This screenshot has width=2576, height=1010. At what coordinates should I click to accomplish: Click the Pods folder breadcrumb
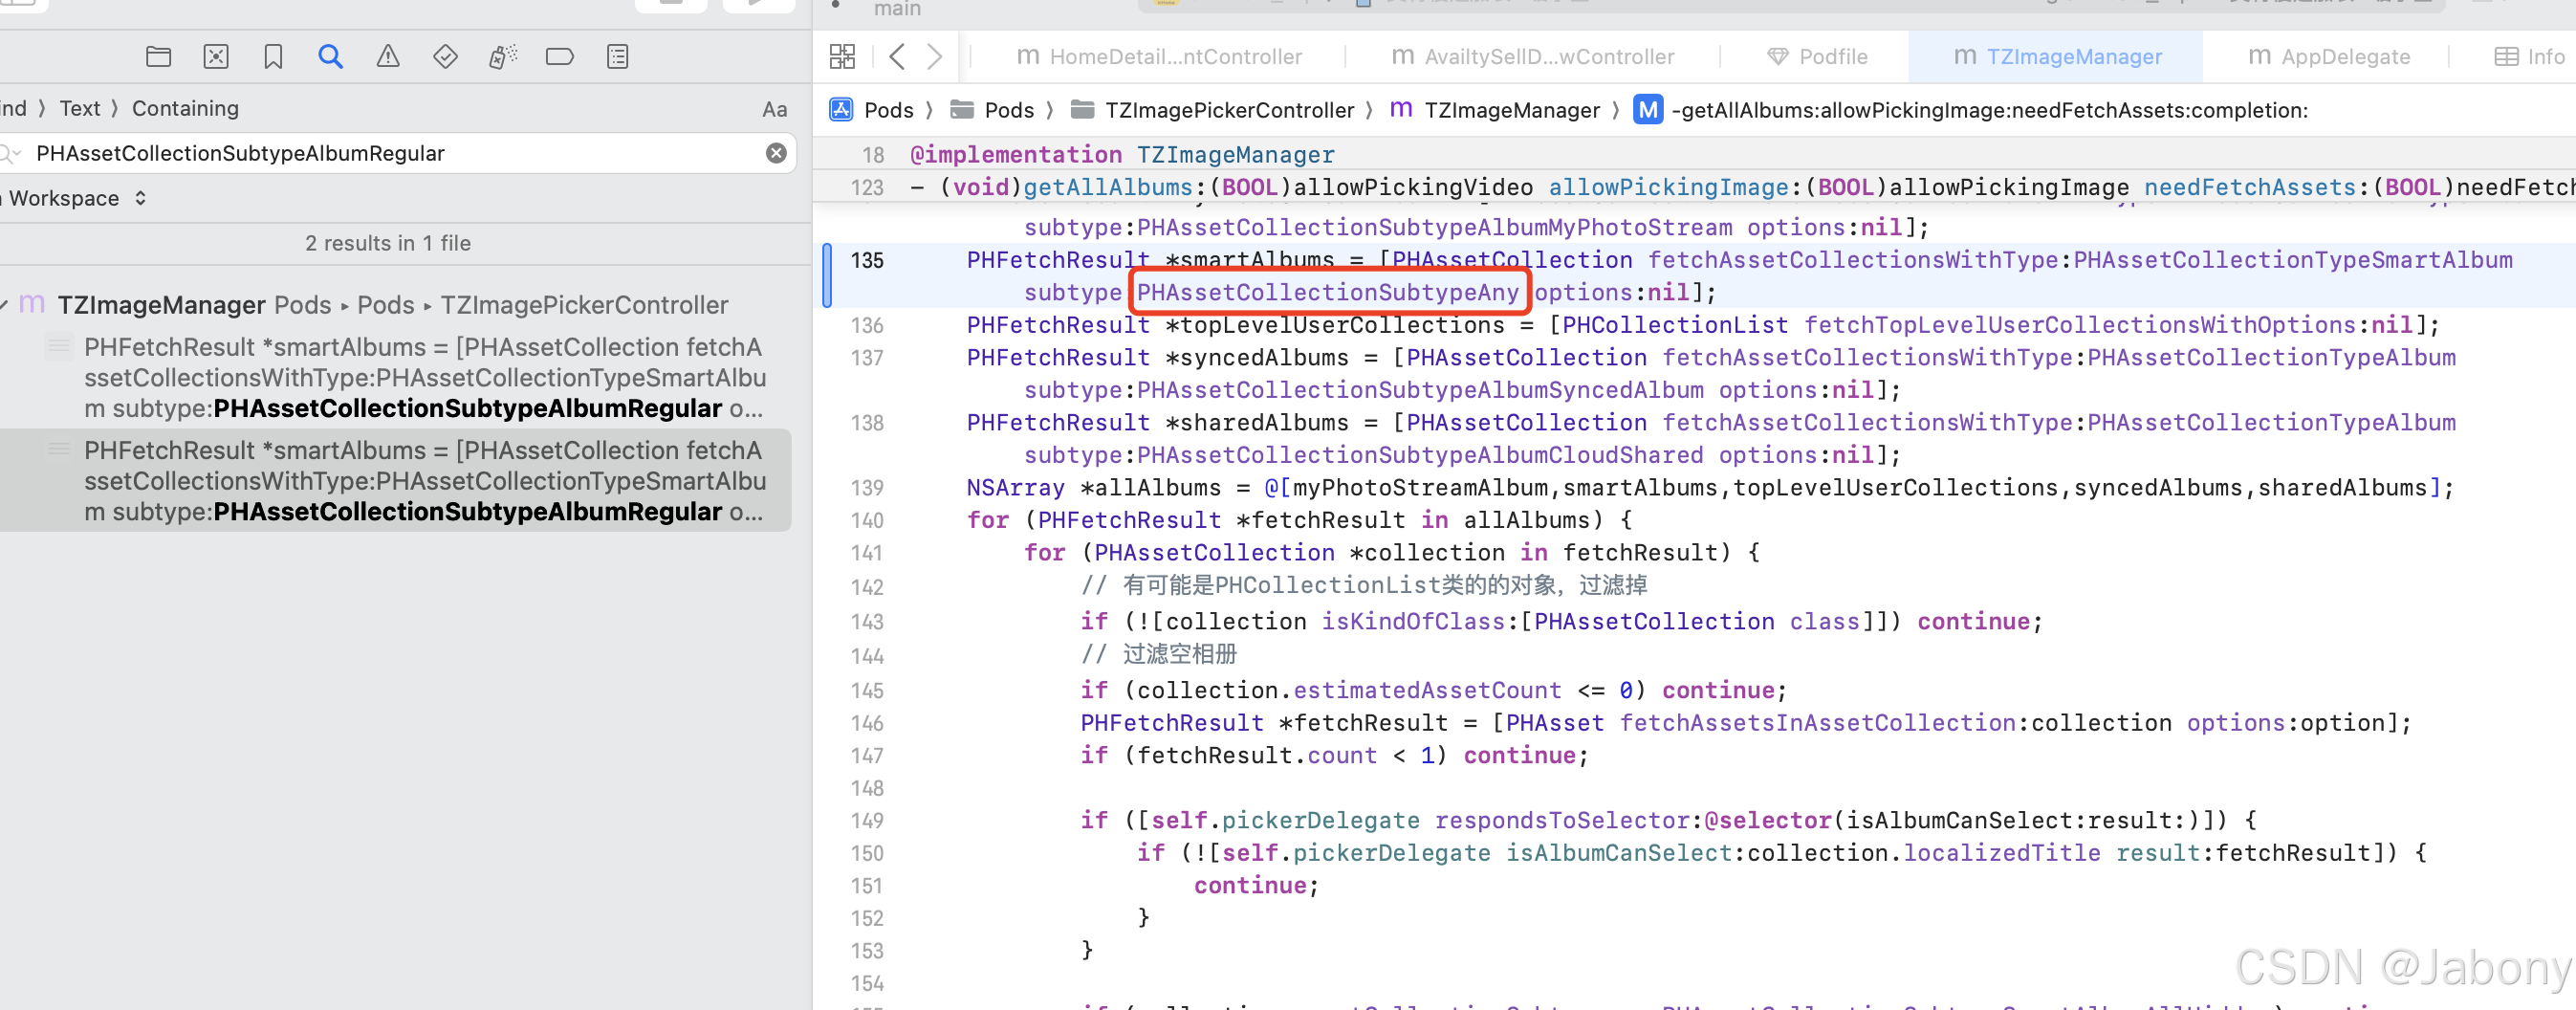pyautogui.click(x=992, y=110)
